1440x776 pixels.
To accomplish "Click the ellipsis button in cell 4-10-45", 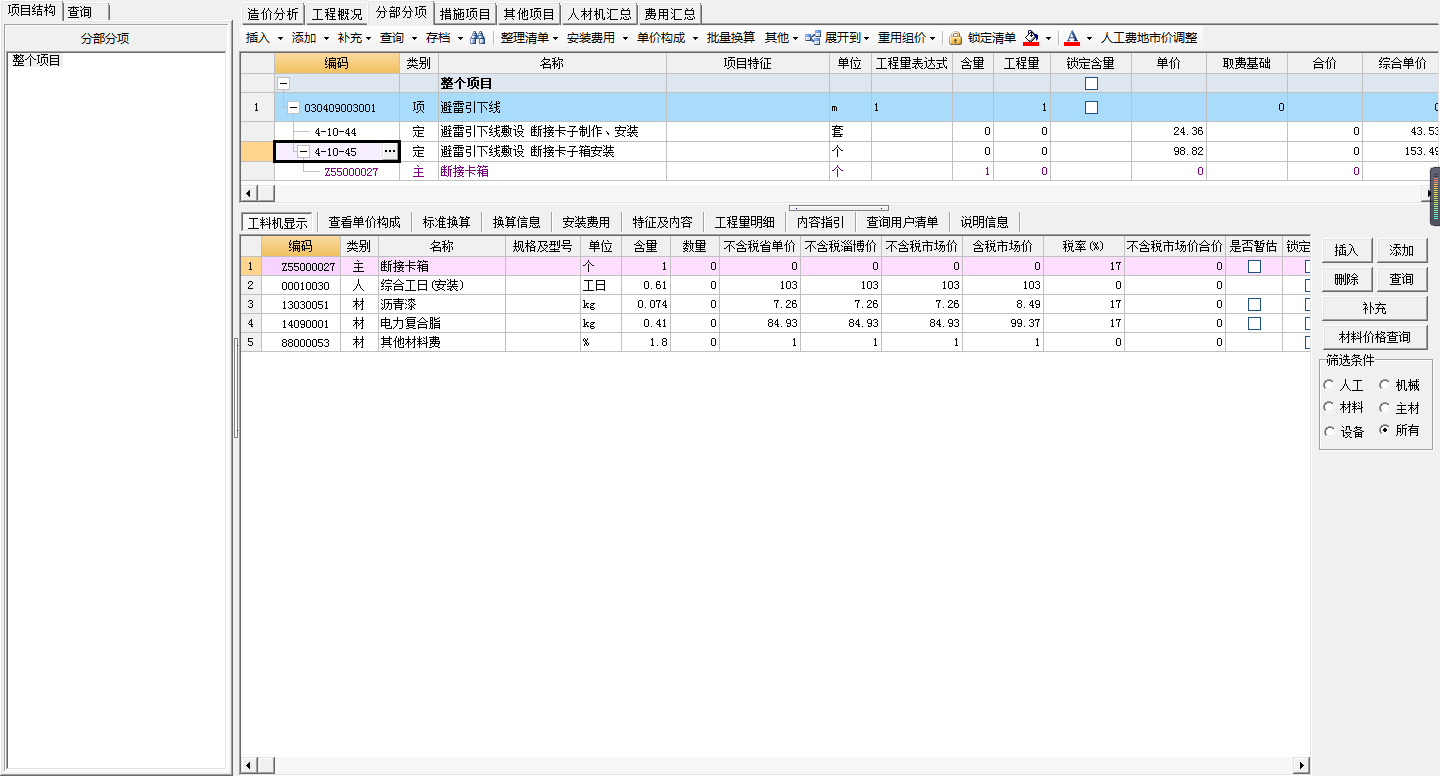I will [389, 152].
